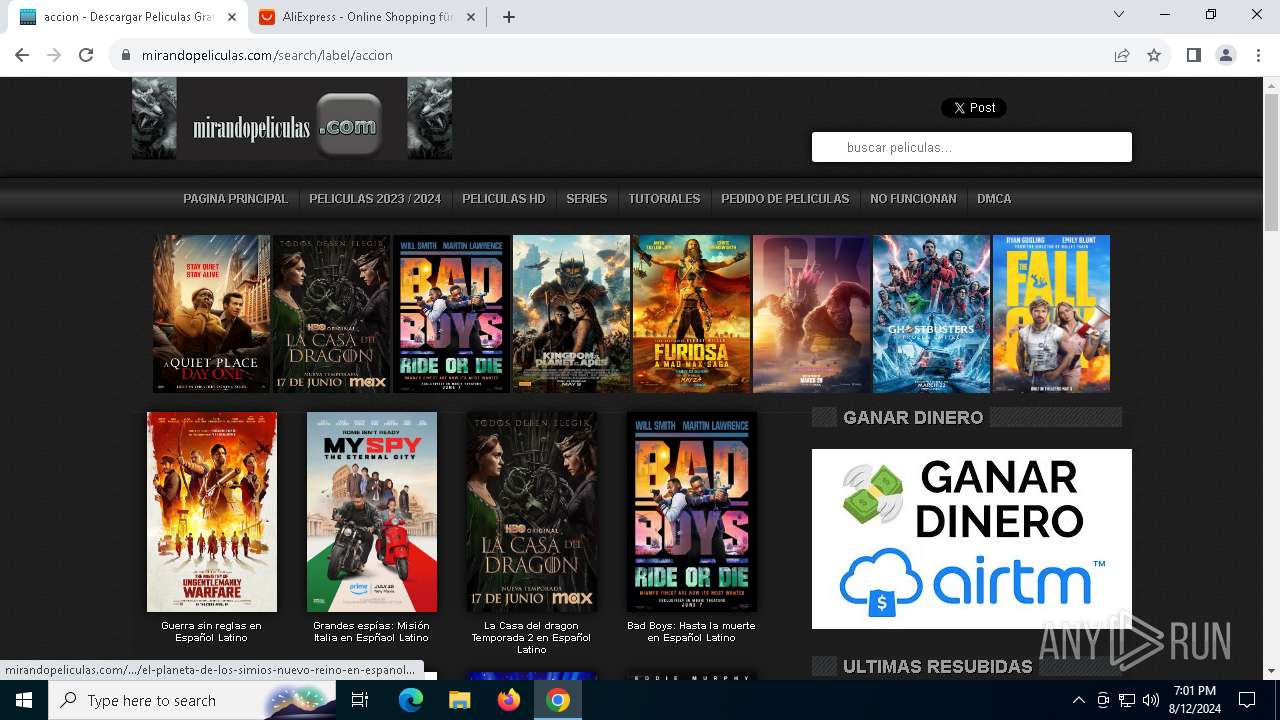
Task: Open the share page icon in address bar
Action: point(1122,55)
